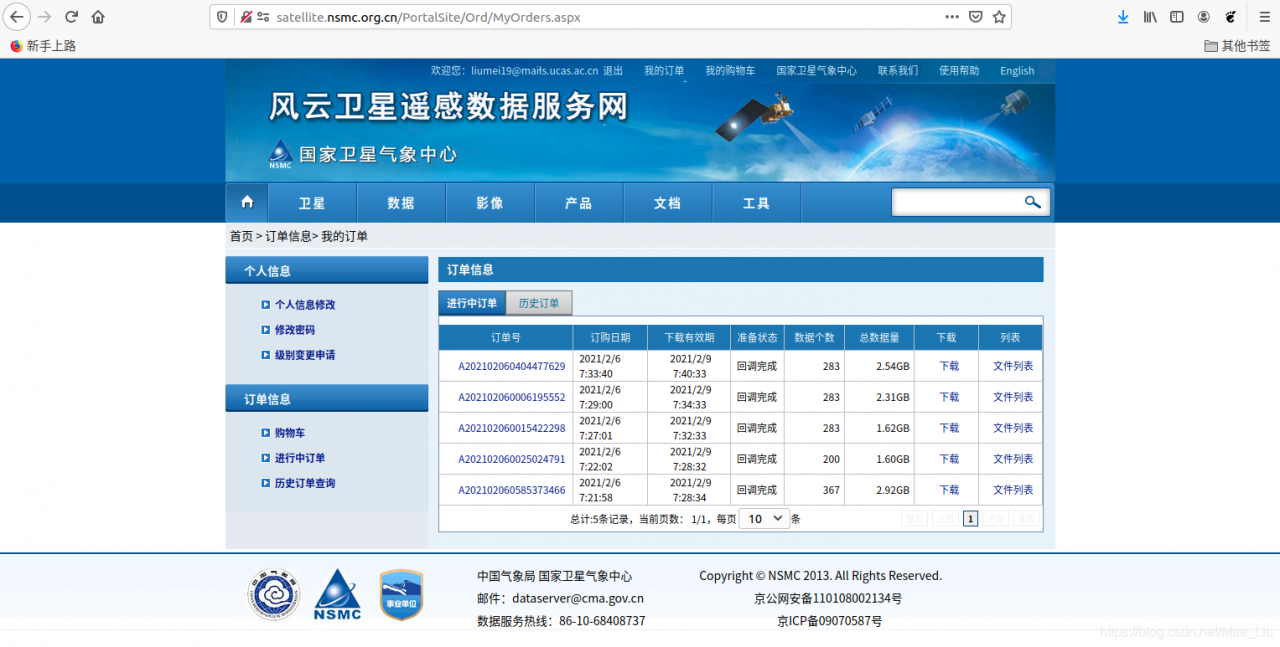Viewport: 1280px width, 647px height.
Task: Click 下载 for the 2.54GB order
Action: click(x=949, y=366)
